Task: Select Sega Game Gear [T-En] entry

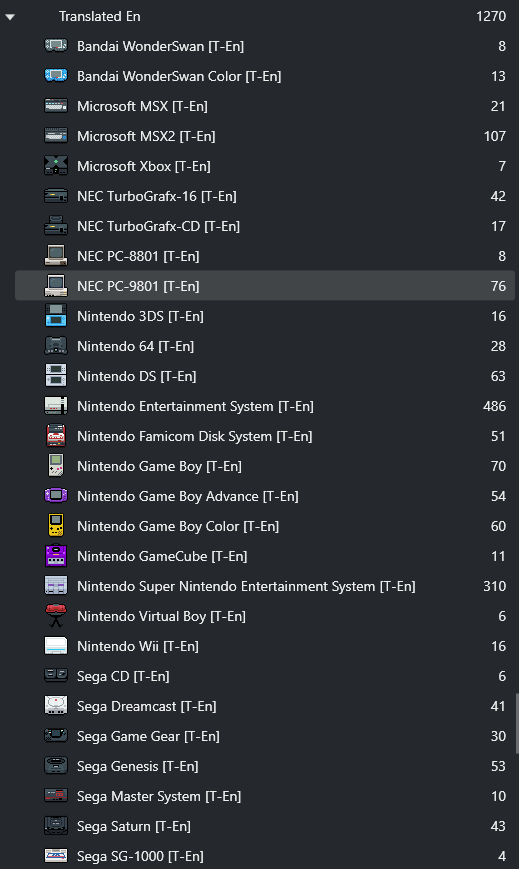Action: (264, 736)
